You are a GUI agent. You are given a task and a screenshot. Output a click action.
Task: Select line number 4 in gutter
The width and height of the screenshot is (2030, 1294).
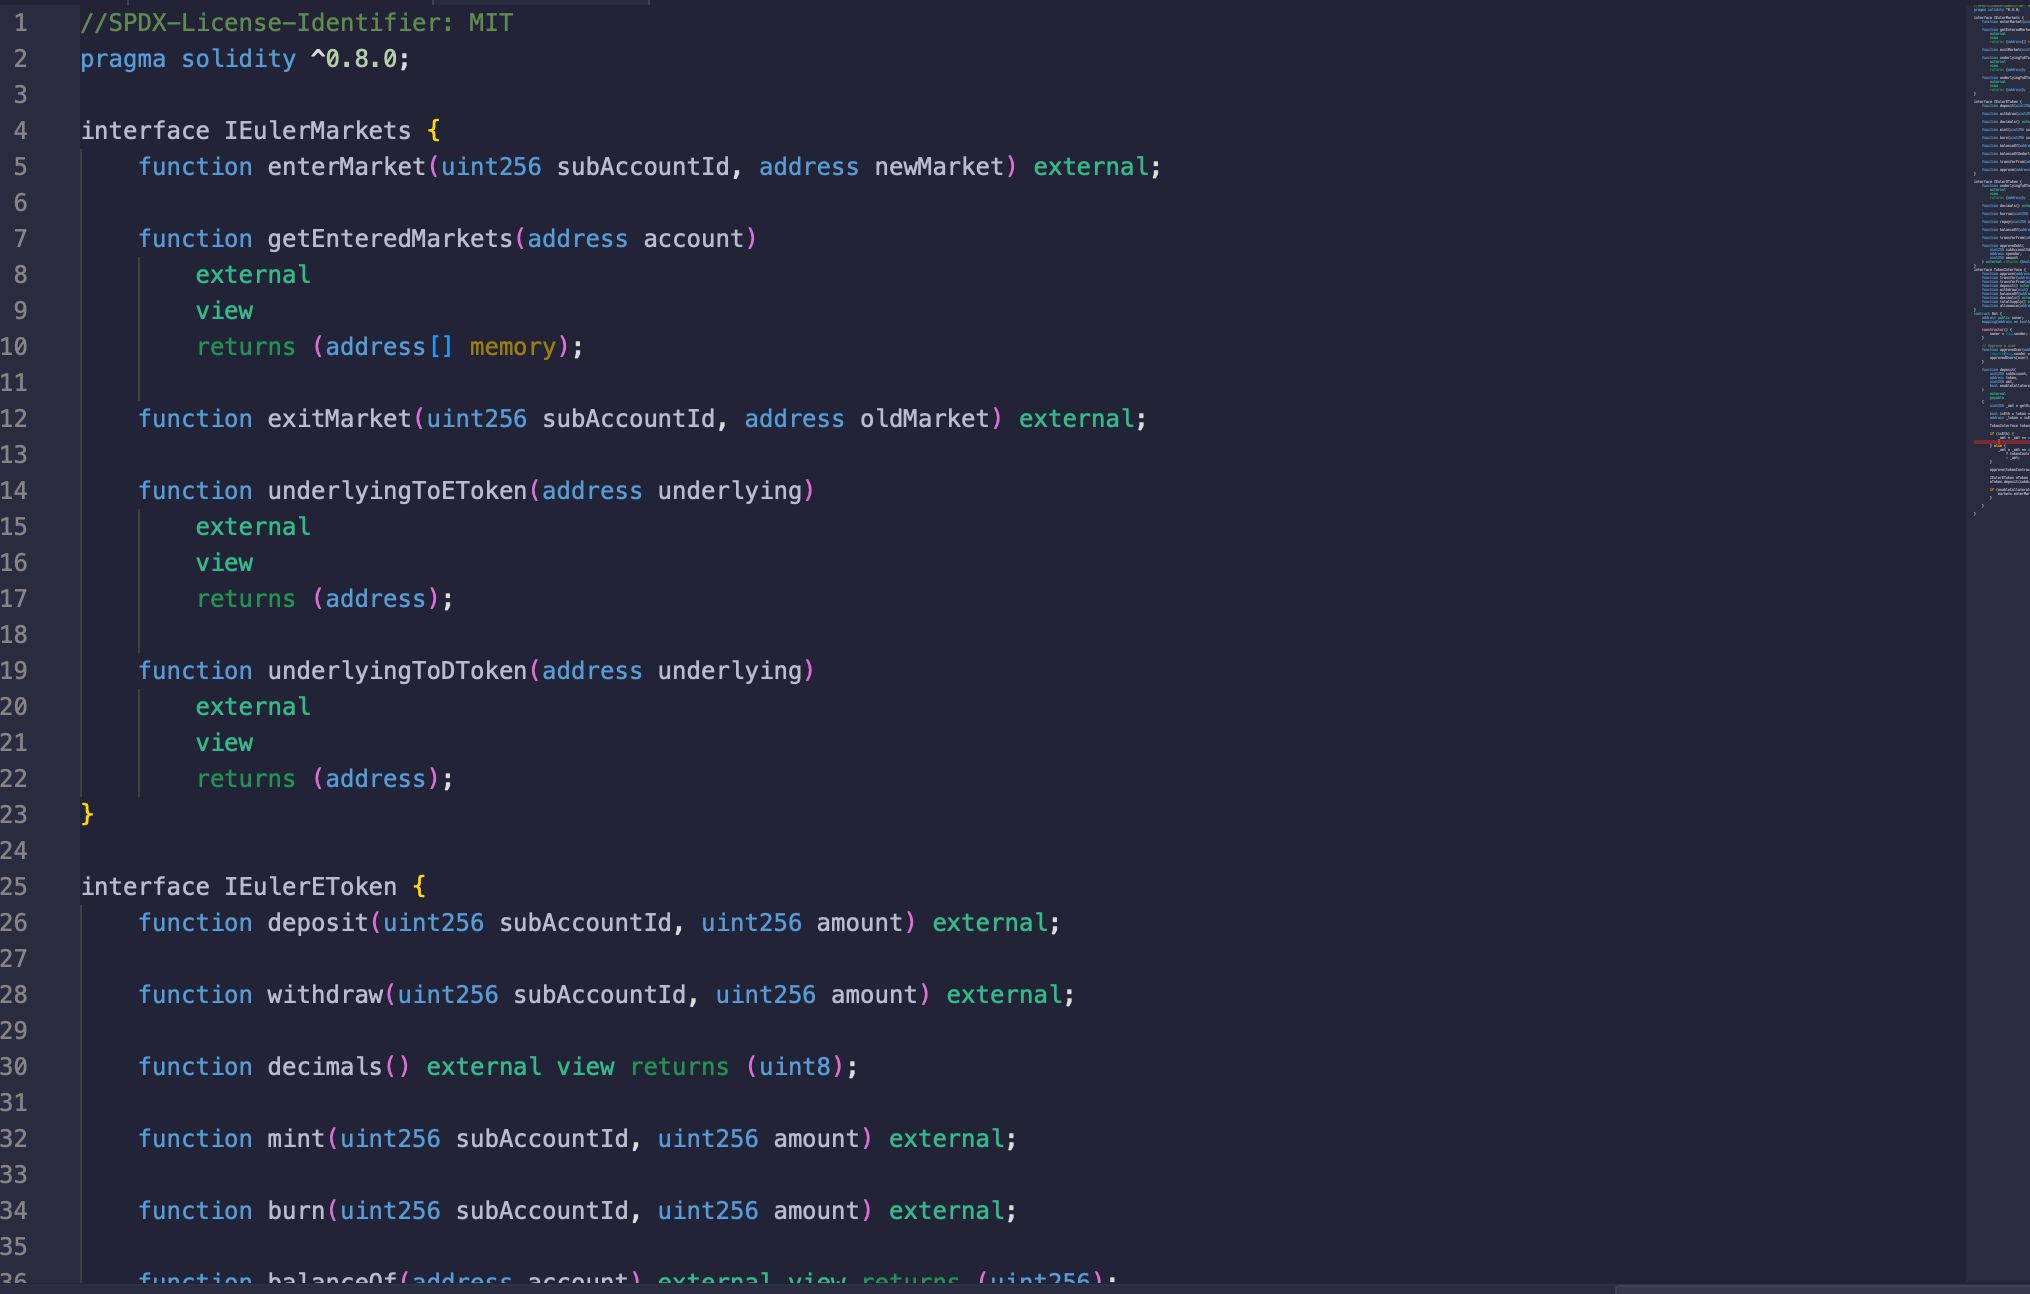click(21, 130)
